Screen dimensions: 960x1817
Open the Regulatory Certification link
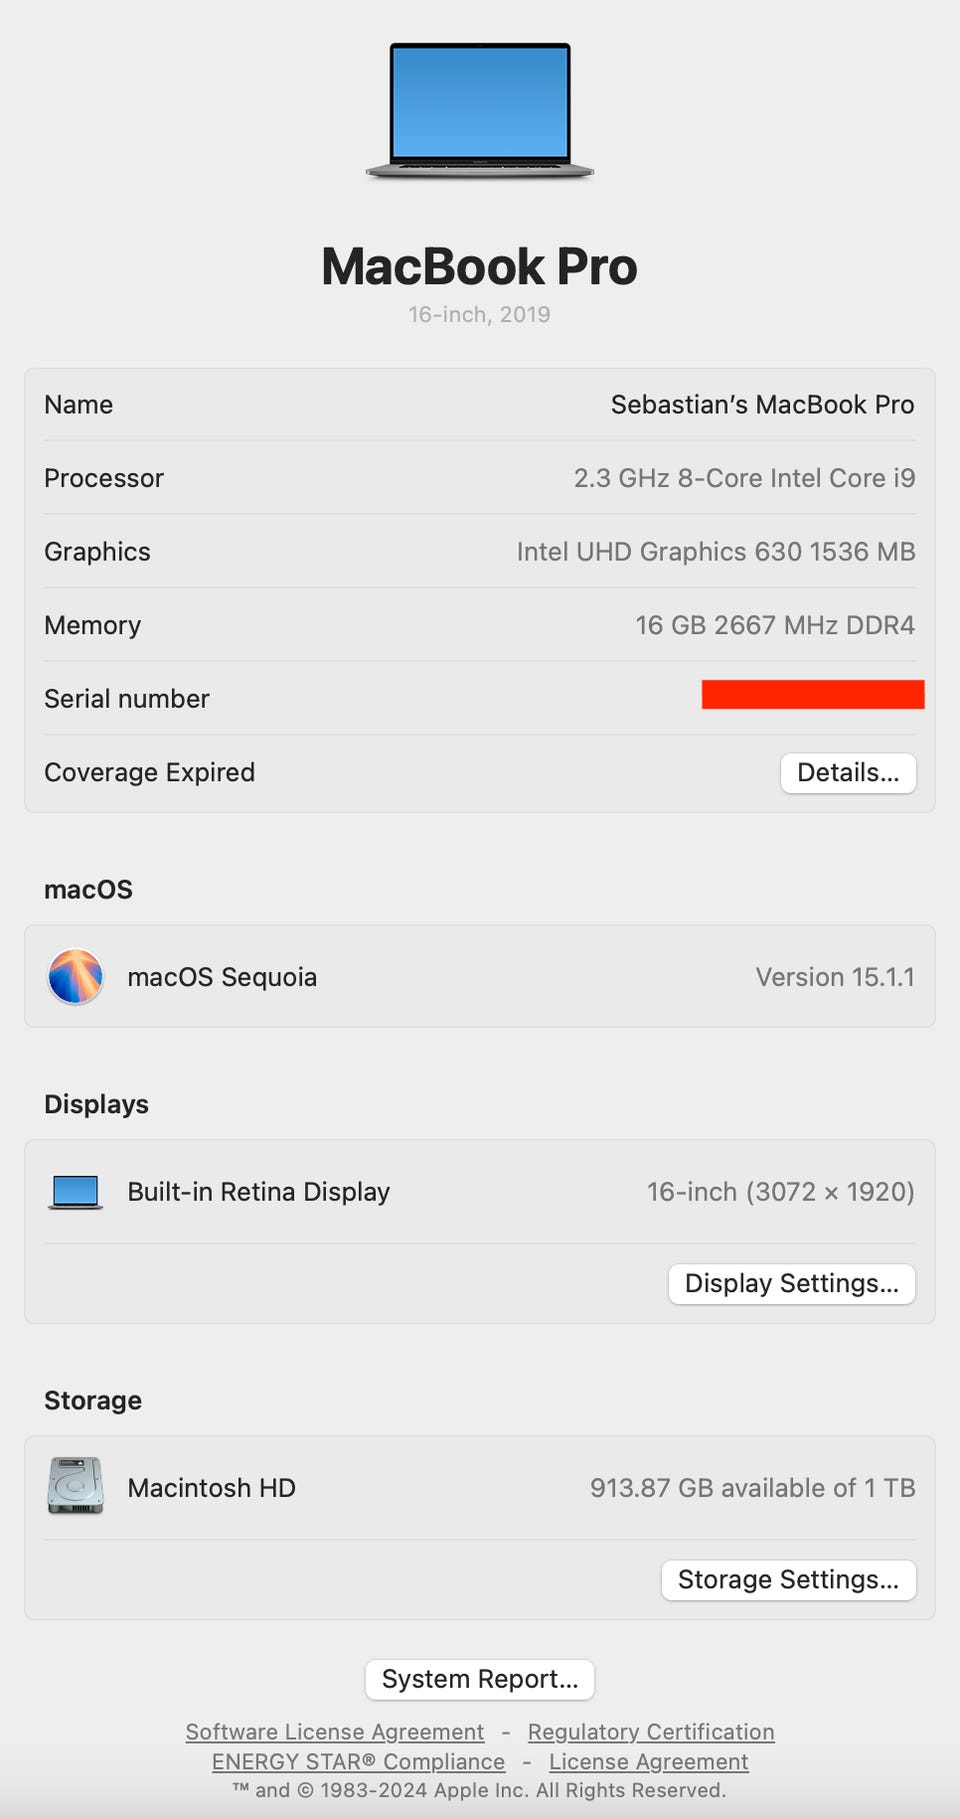[x=651, y=1732]
